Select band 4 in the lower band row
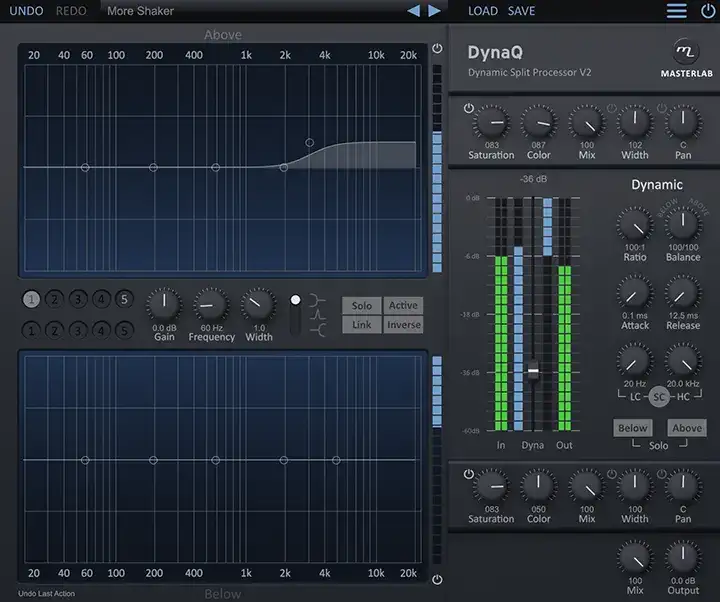 tap(101, 330)
